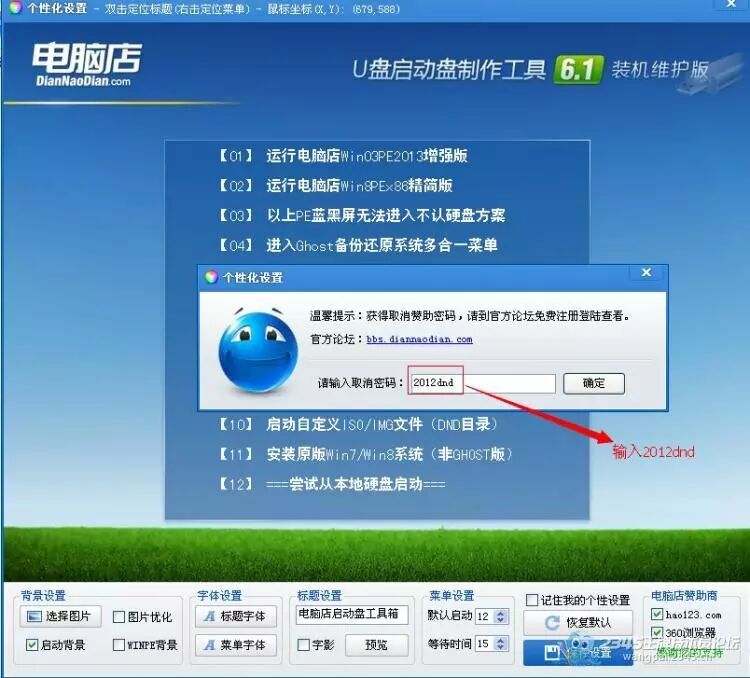Open the 菜单字体 font setting
750x678 pixels.
pos(236,645)
